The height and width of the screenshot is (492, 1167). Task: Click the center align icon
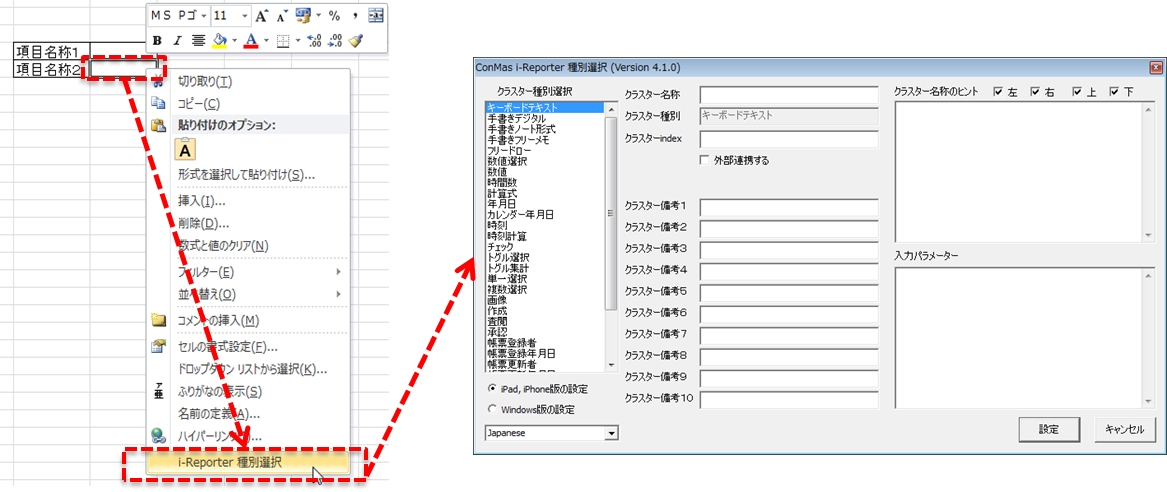click(198, 41)
